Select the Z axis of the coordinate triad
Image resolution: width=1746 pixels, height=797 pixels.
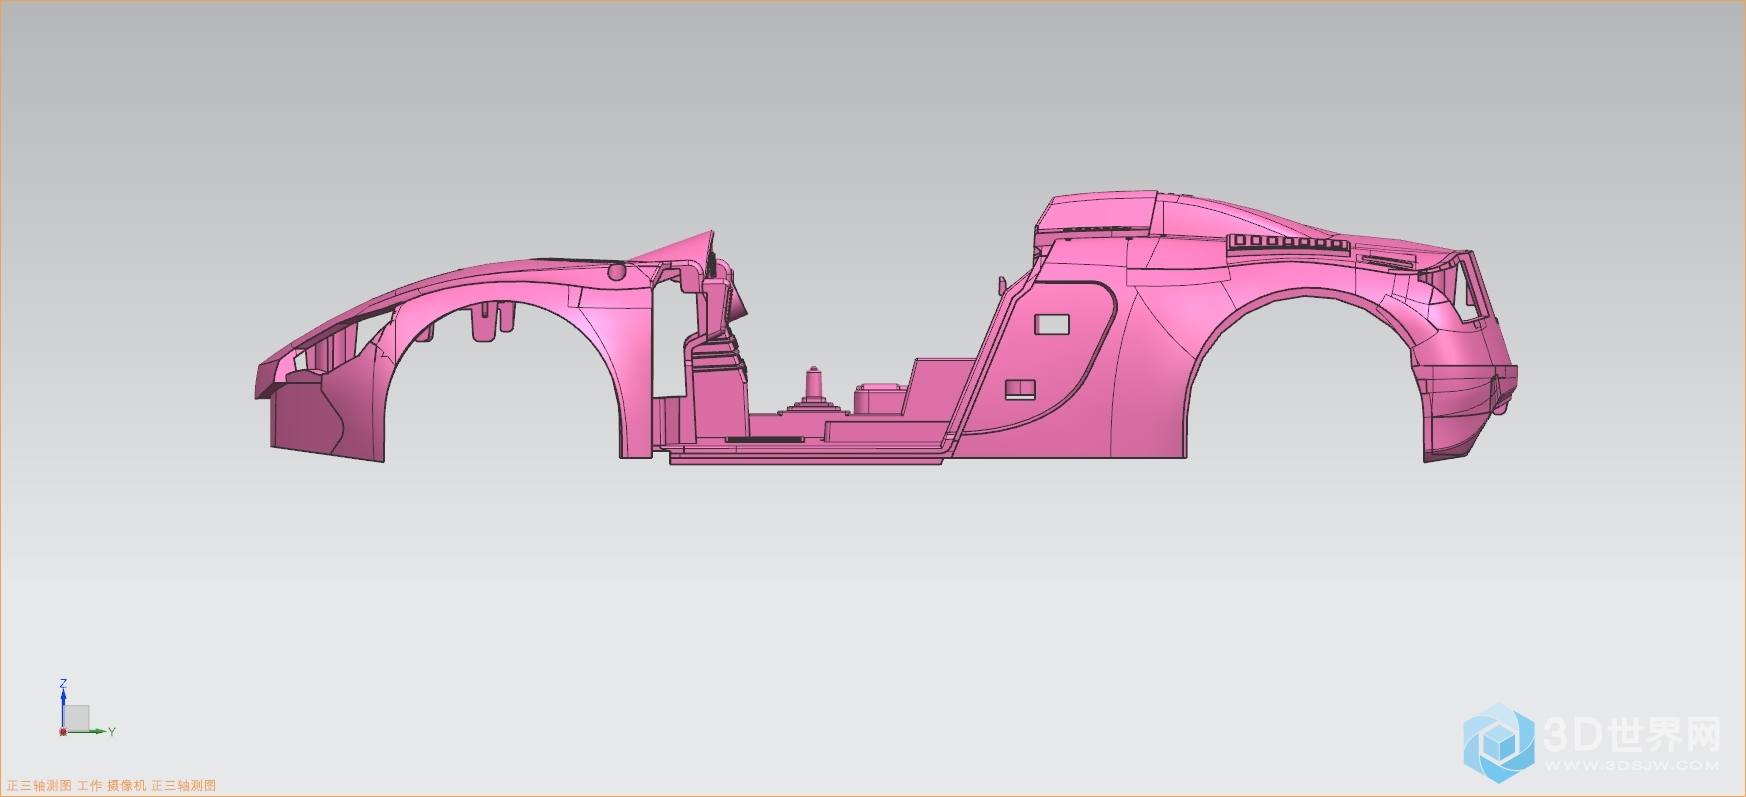(63, 703)
